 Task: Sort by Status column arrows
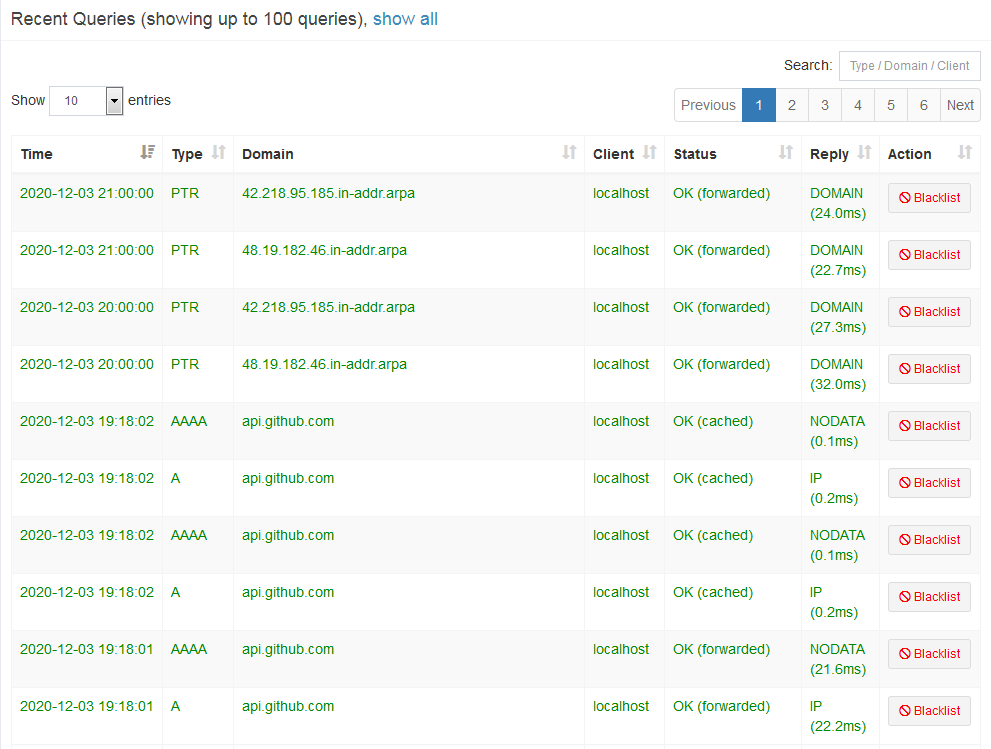pyautogui.click(x=786, y=152)
